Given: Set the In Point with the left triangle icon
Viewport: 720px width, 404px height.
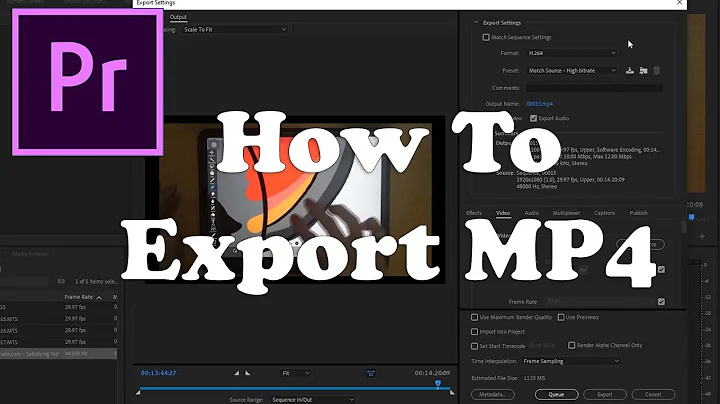Looking at the screenshot, I should 236,373.
